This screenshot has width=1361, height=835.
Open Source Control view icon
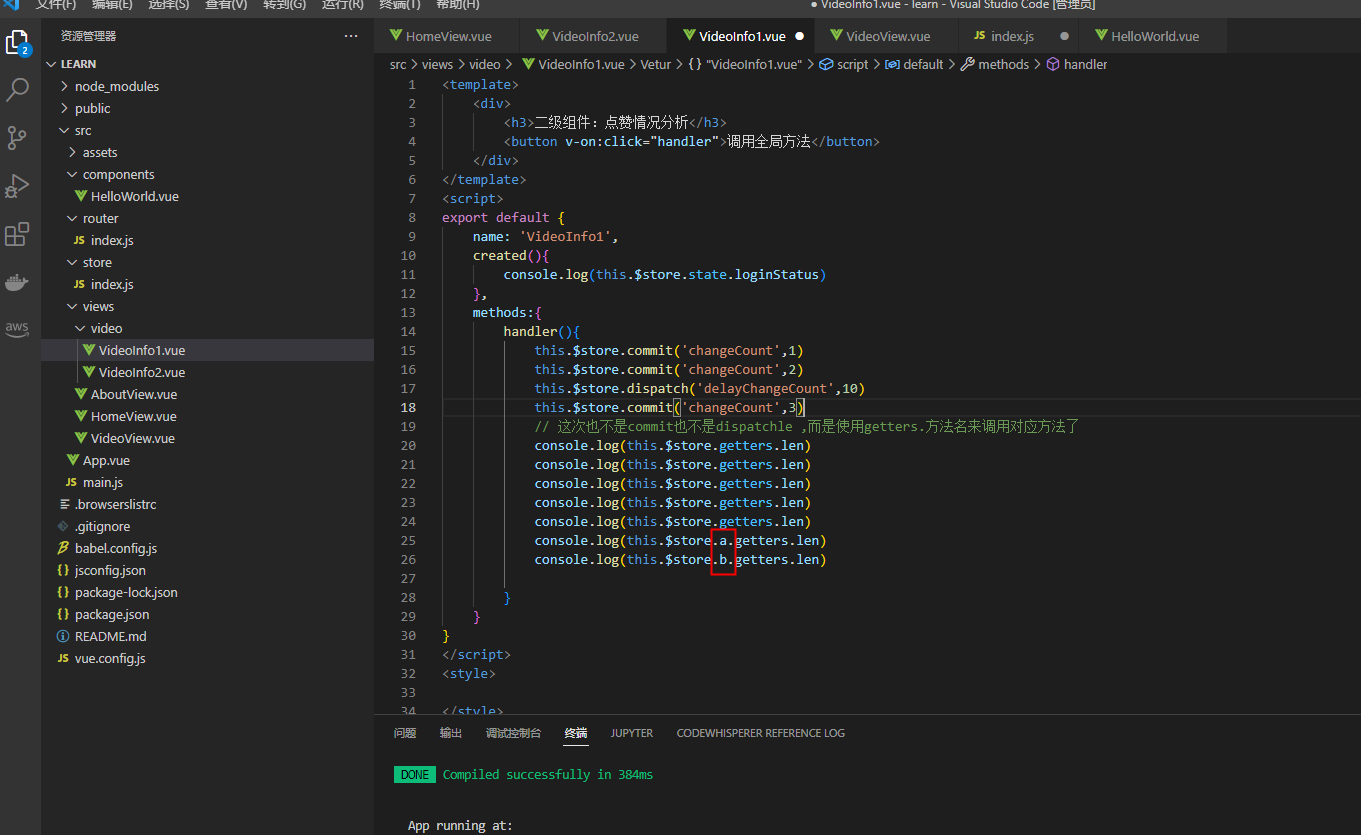17,137
